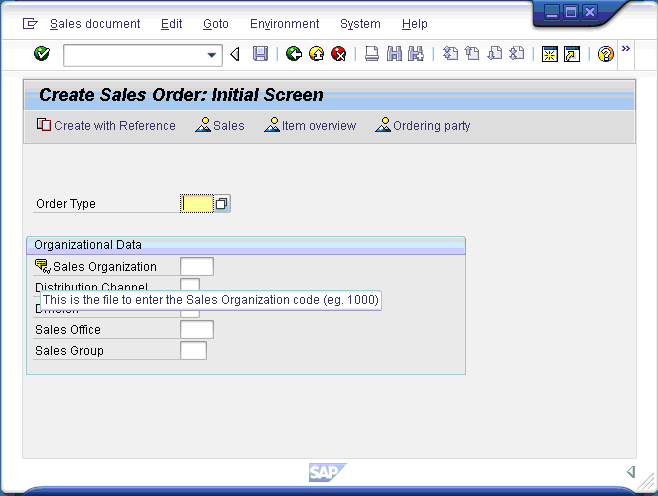Click the Ordering party button
Viewport: 658px width, 496px height.
(x=423, y=125)
